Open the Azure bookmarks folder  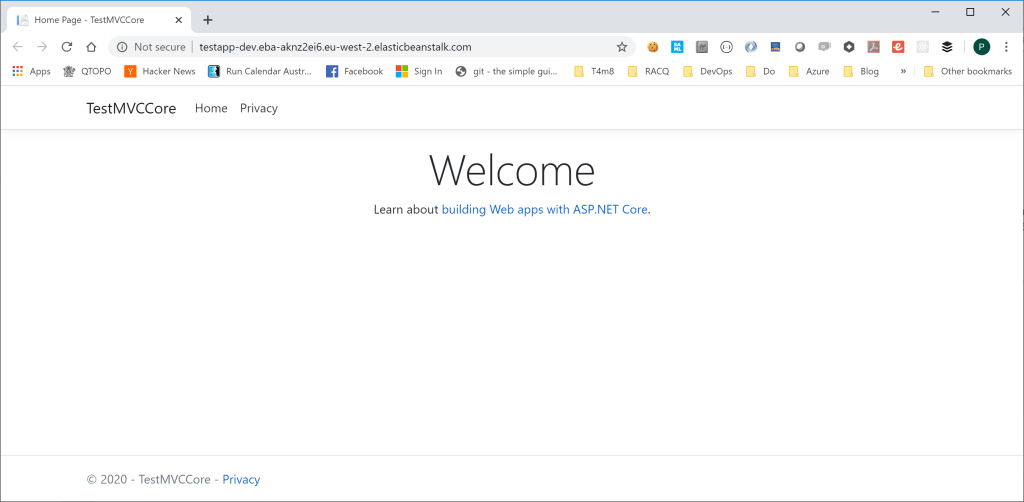[x=809, y=71]
